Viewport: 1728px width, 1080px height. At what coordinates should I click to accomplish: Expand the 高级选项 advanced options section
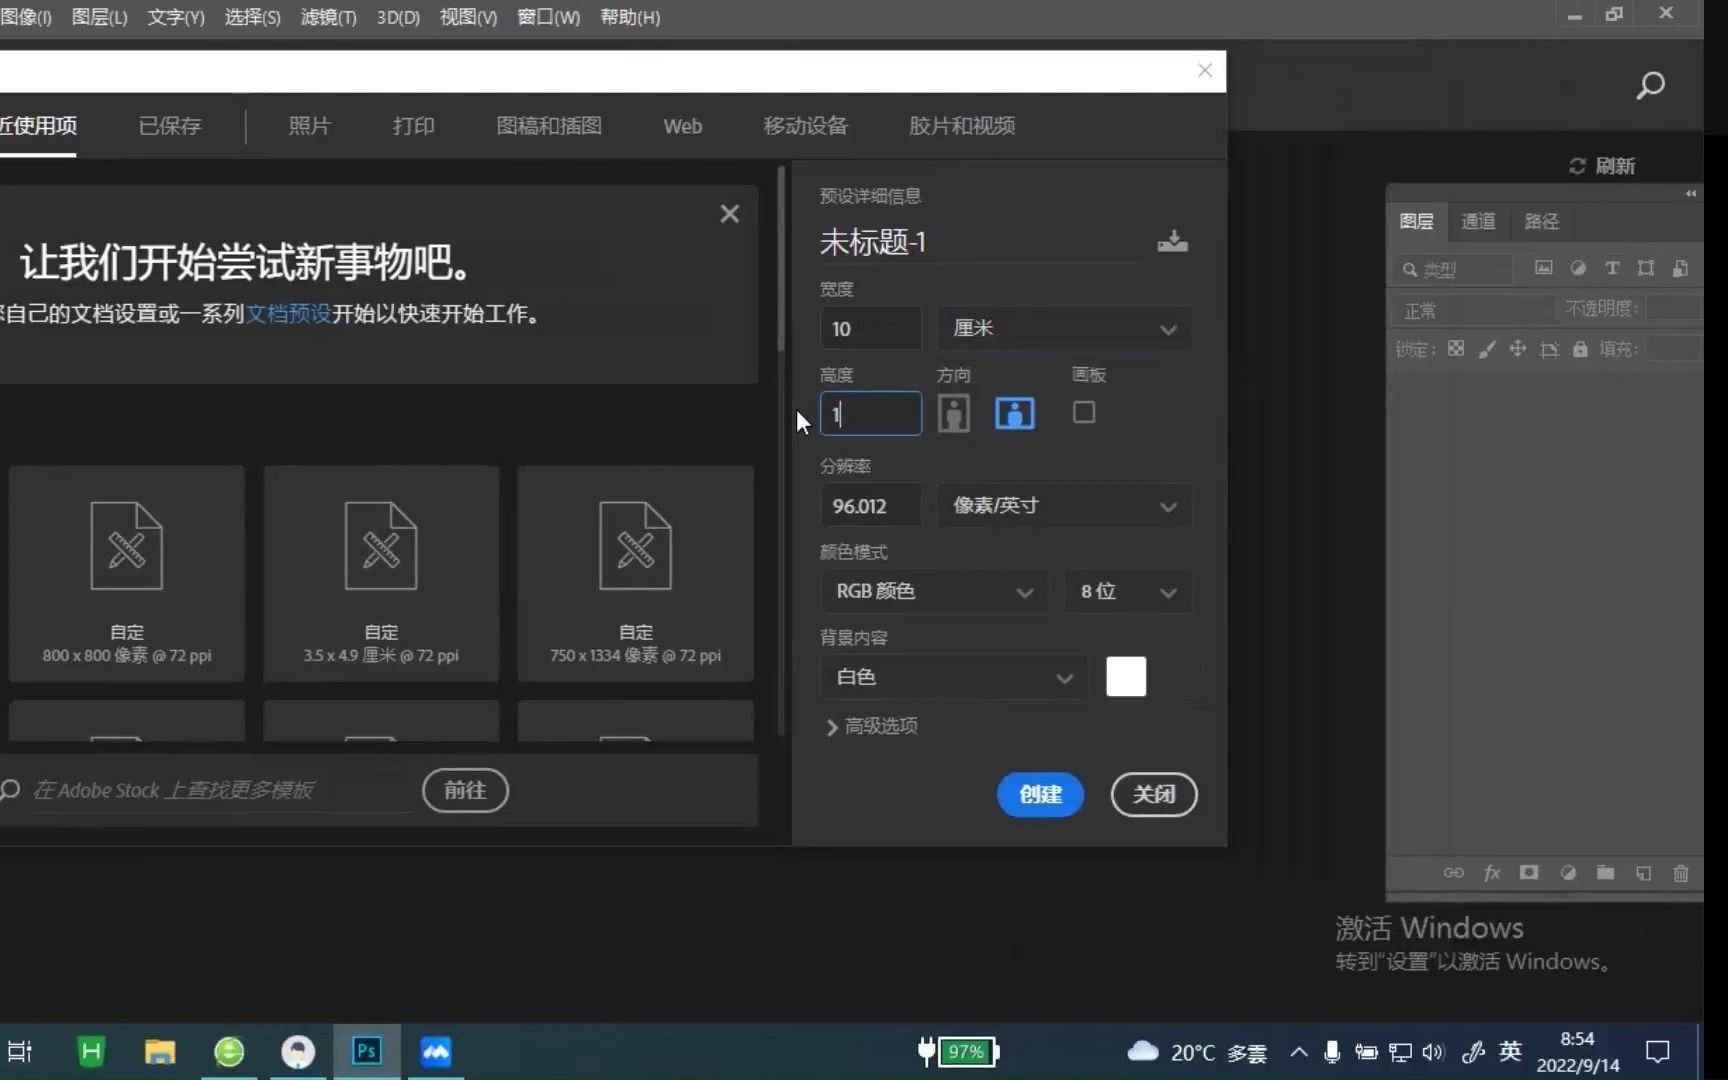tap(871, 727)
